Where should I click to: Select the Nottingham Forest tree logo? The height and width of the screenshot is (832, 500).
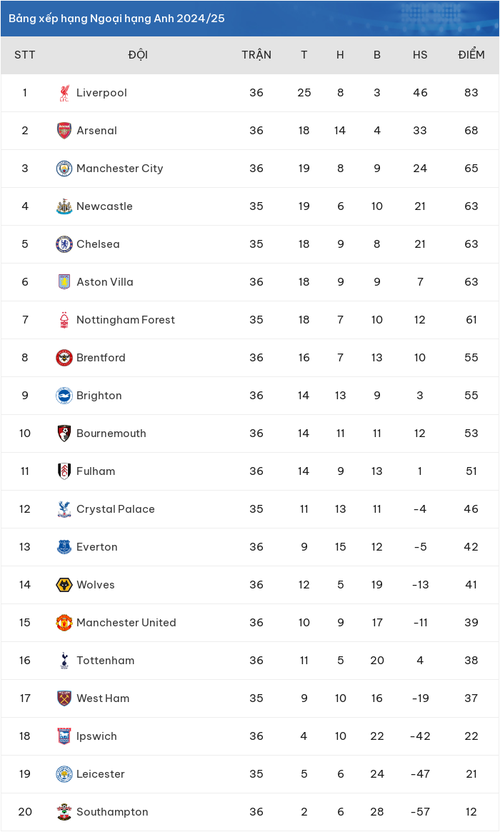click(x=64, y=320)
